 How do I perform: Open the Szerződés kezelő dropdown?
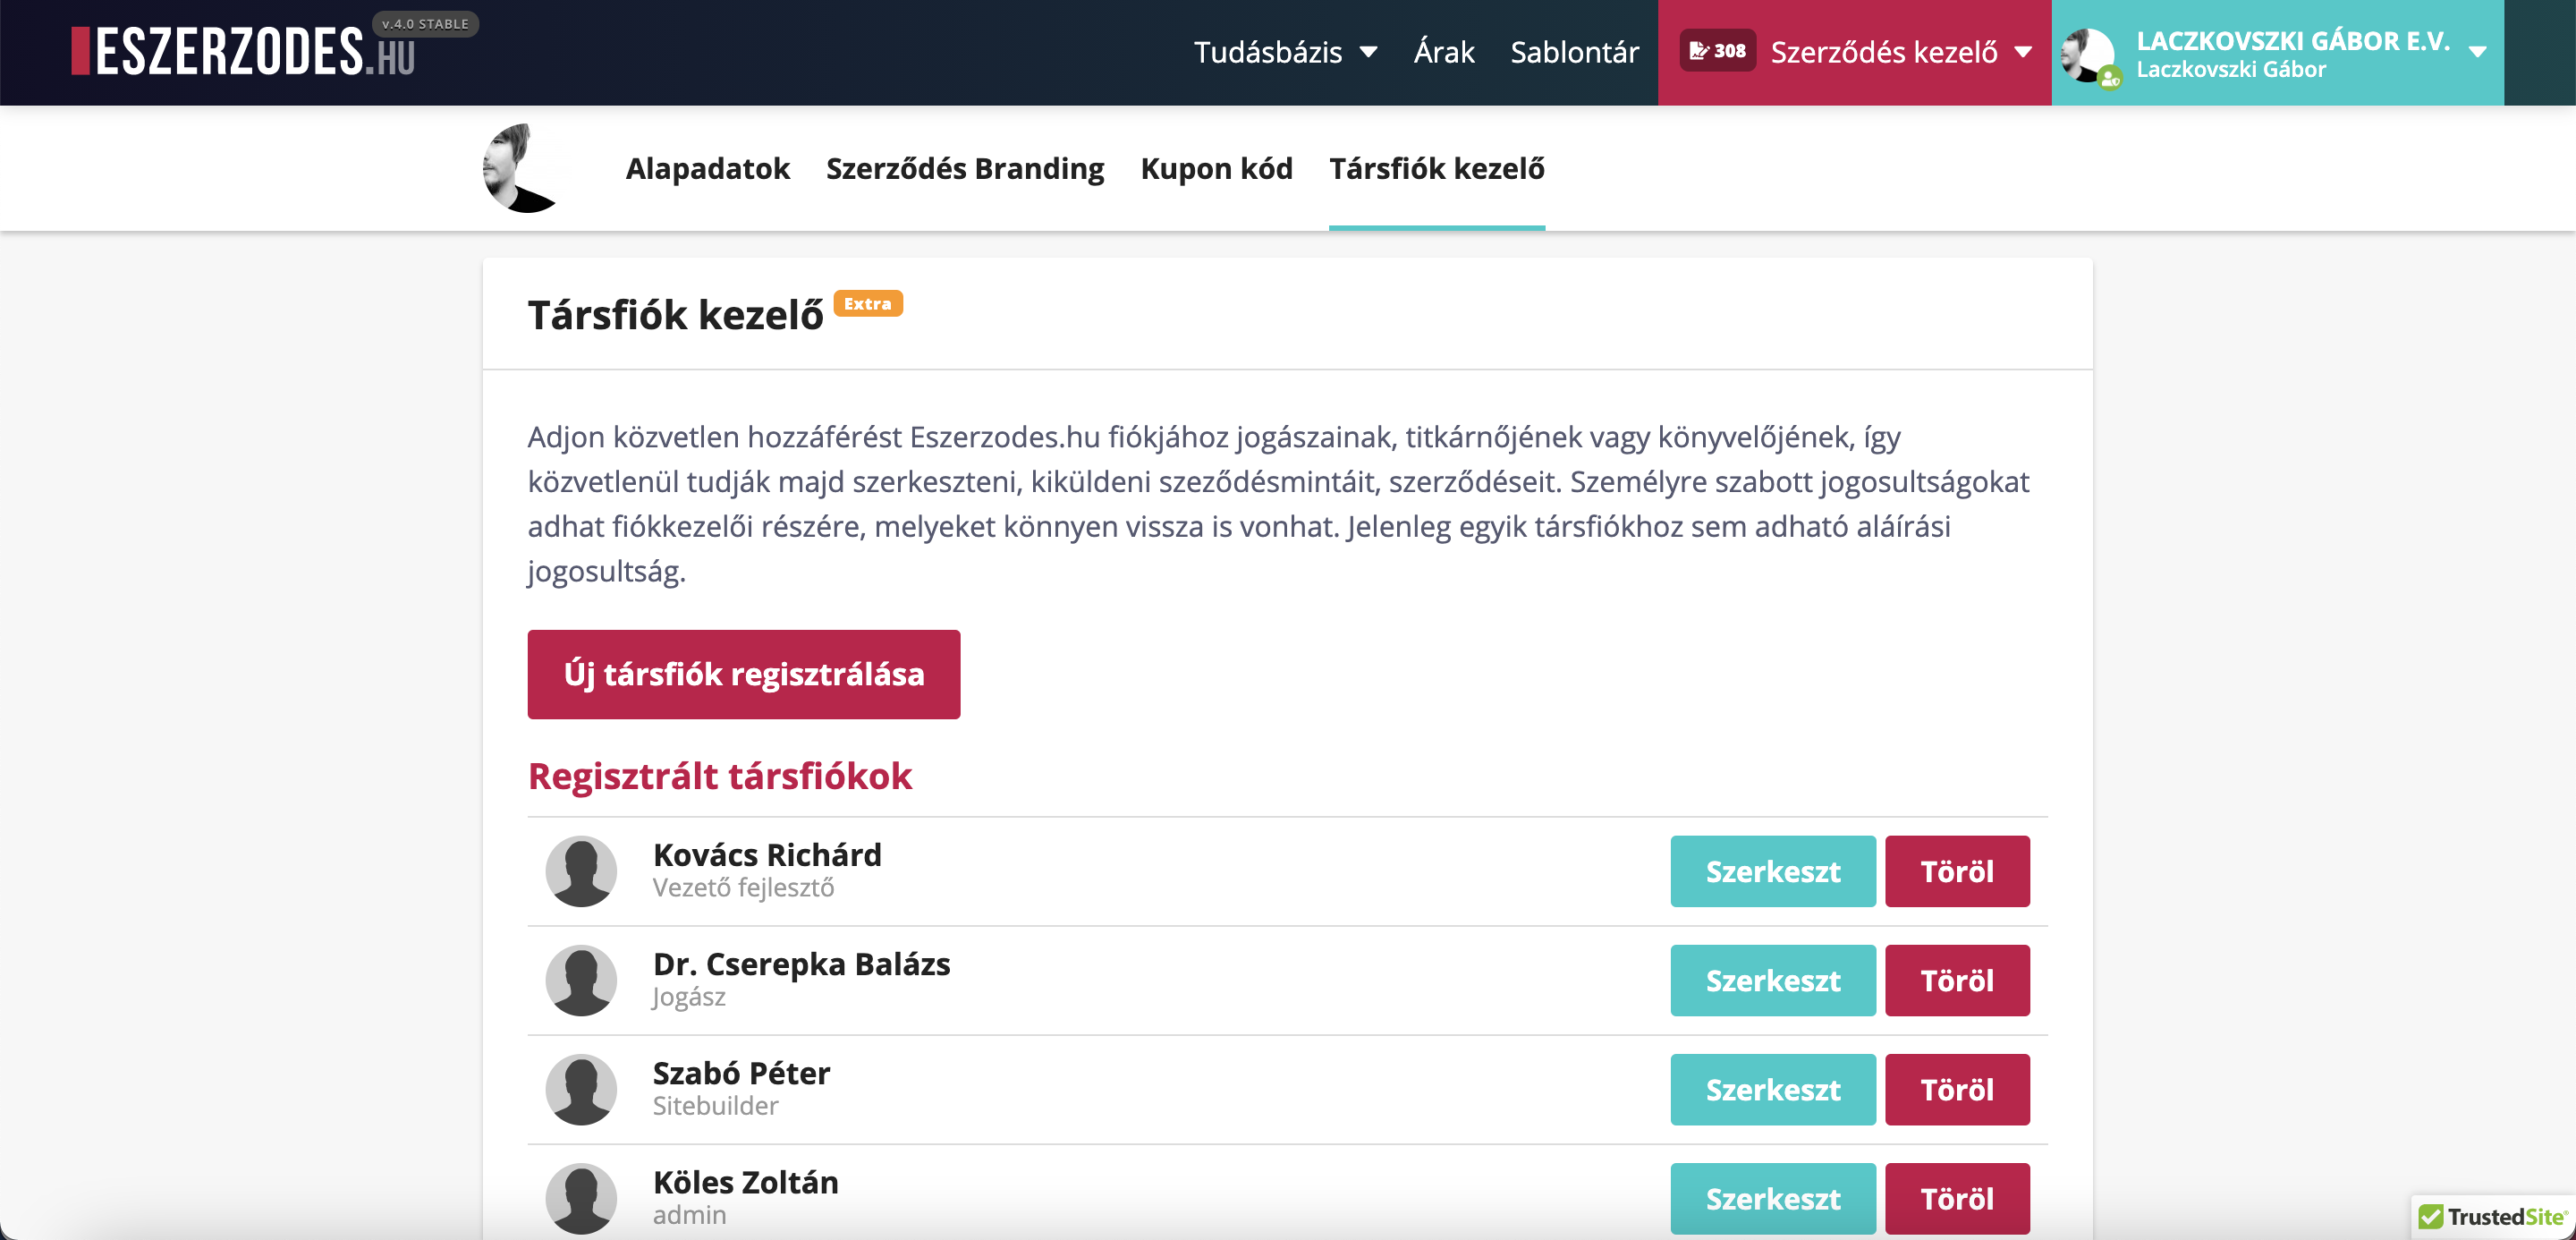click(1900, 52)
